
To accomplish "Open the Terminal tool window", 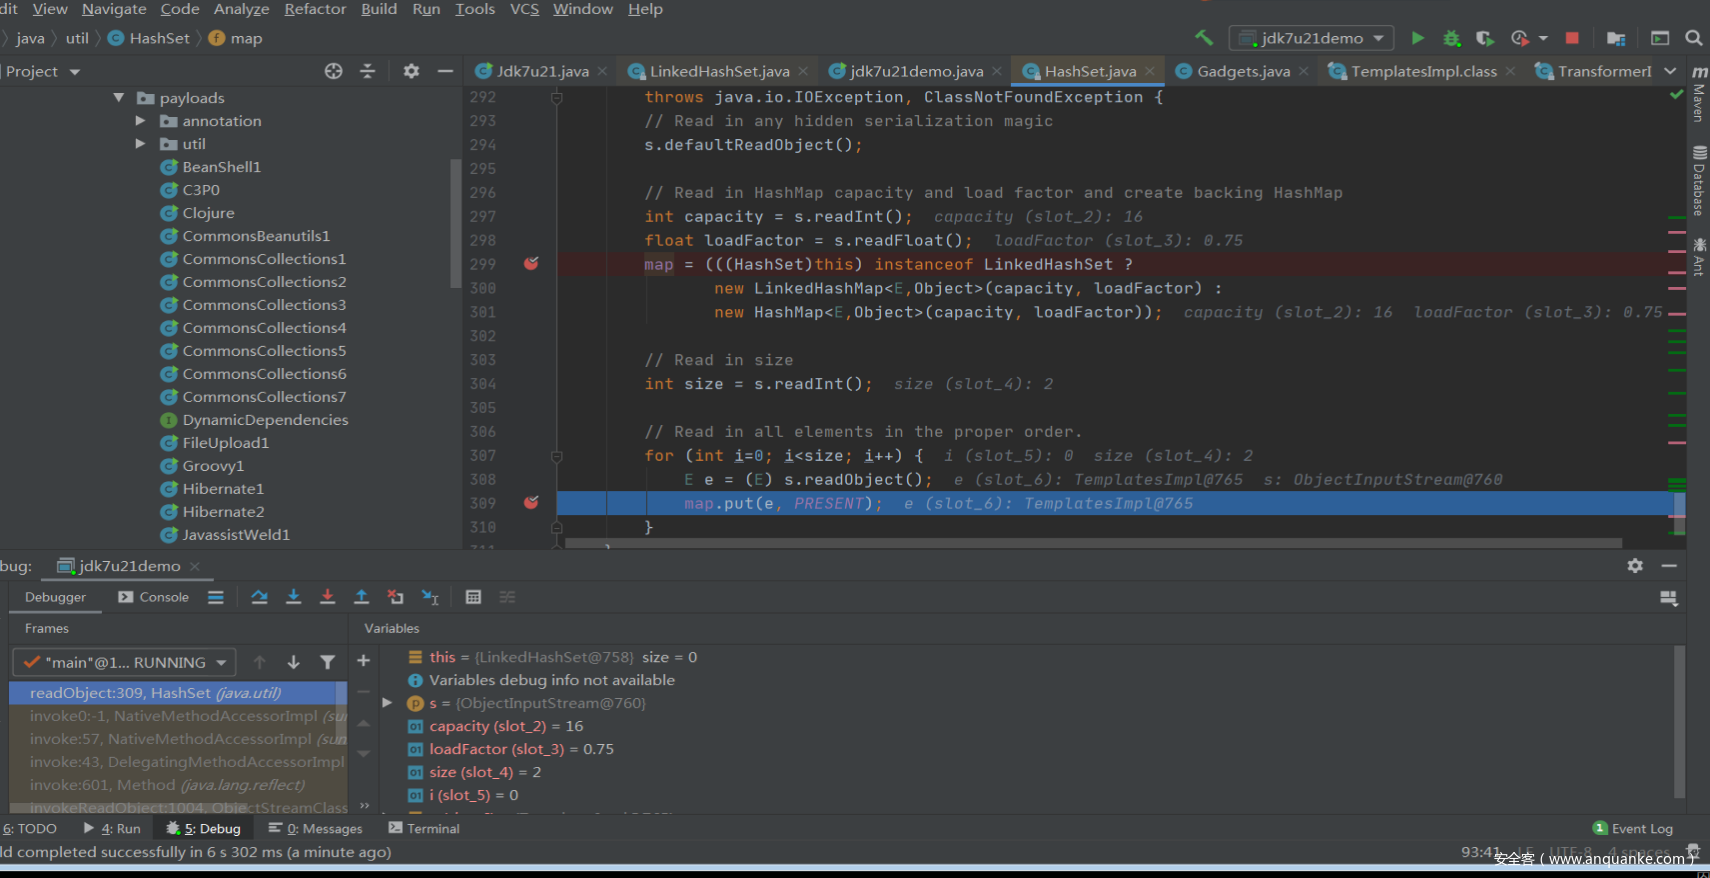I will 424,828.
